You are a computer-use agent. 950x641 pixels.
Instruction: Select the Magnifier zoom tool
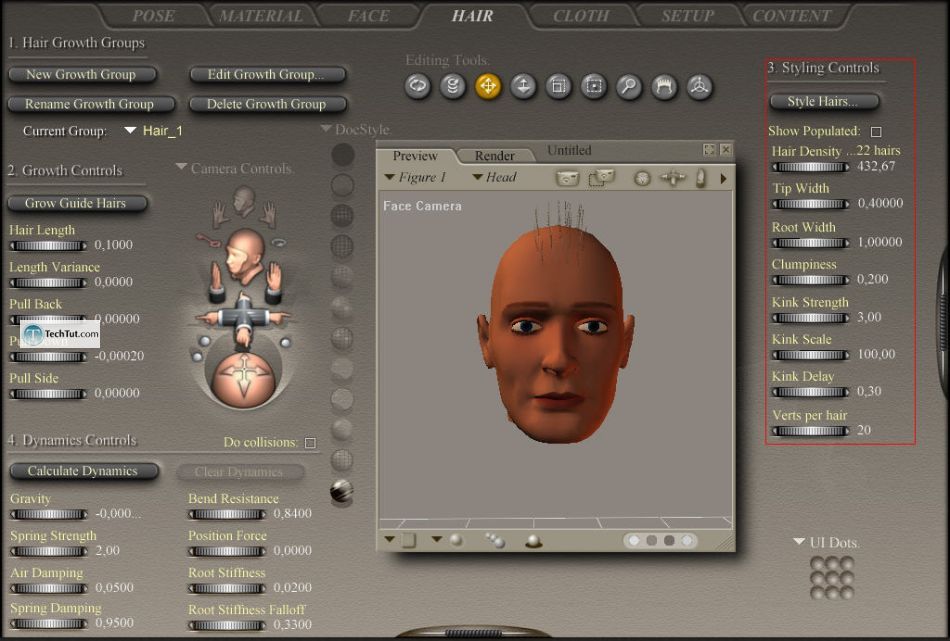coord(629,86)
